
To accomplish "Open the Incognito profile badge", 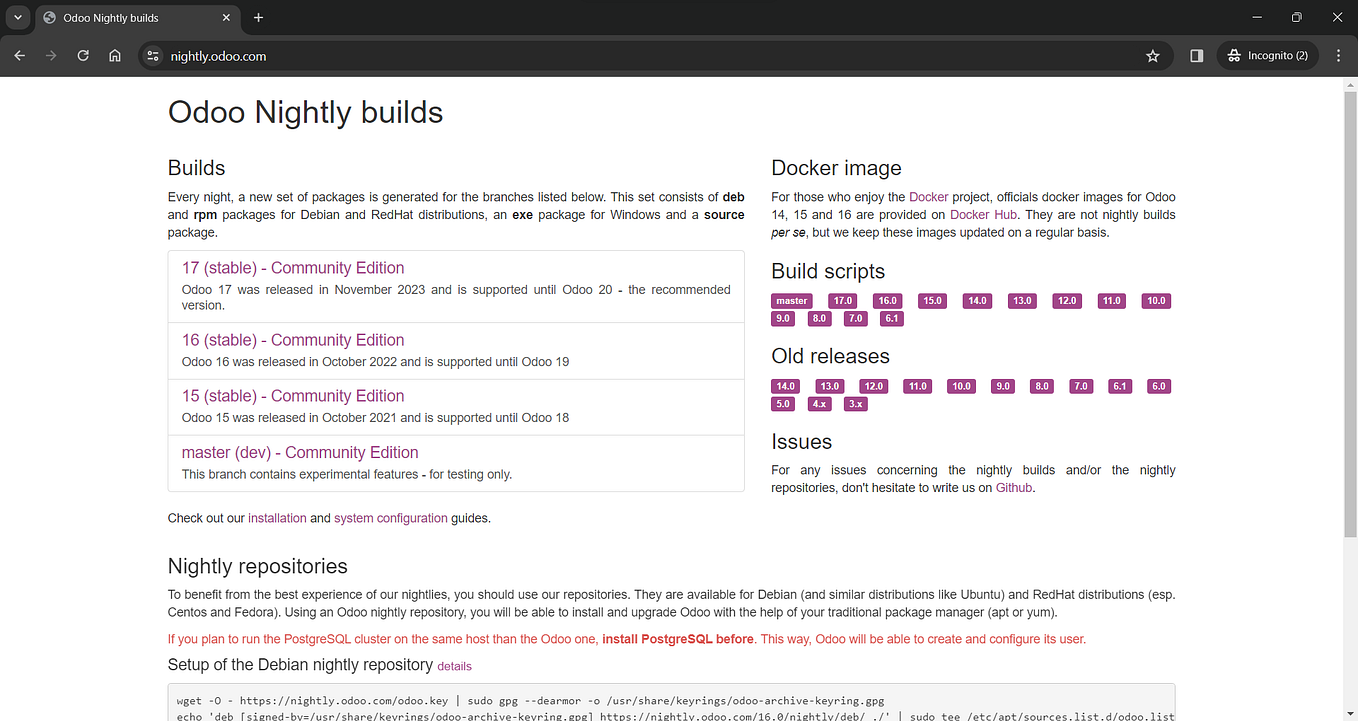I will click(1267, 55).
